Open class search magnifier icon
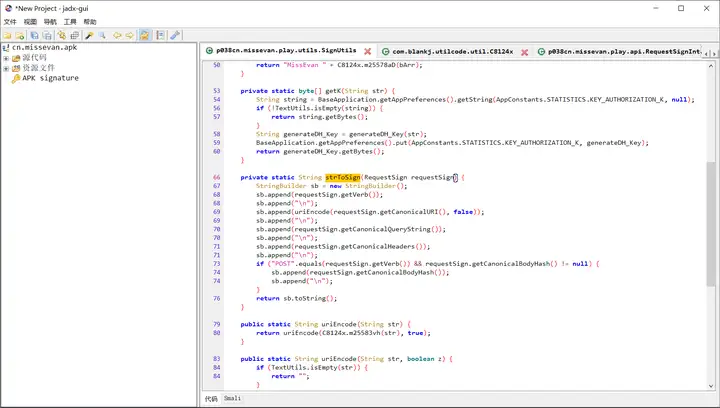Viewport: 720px width, 408px height. [x=102, y=35]
